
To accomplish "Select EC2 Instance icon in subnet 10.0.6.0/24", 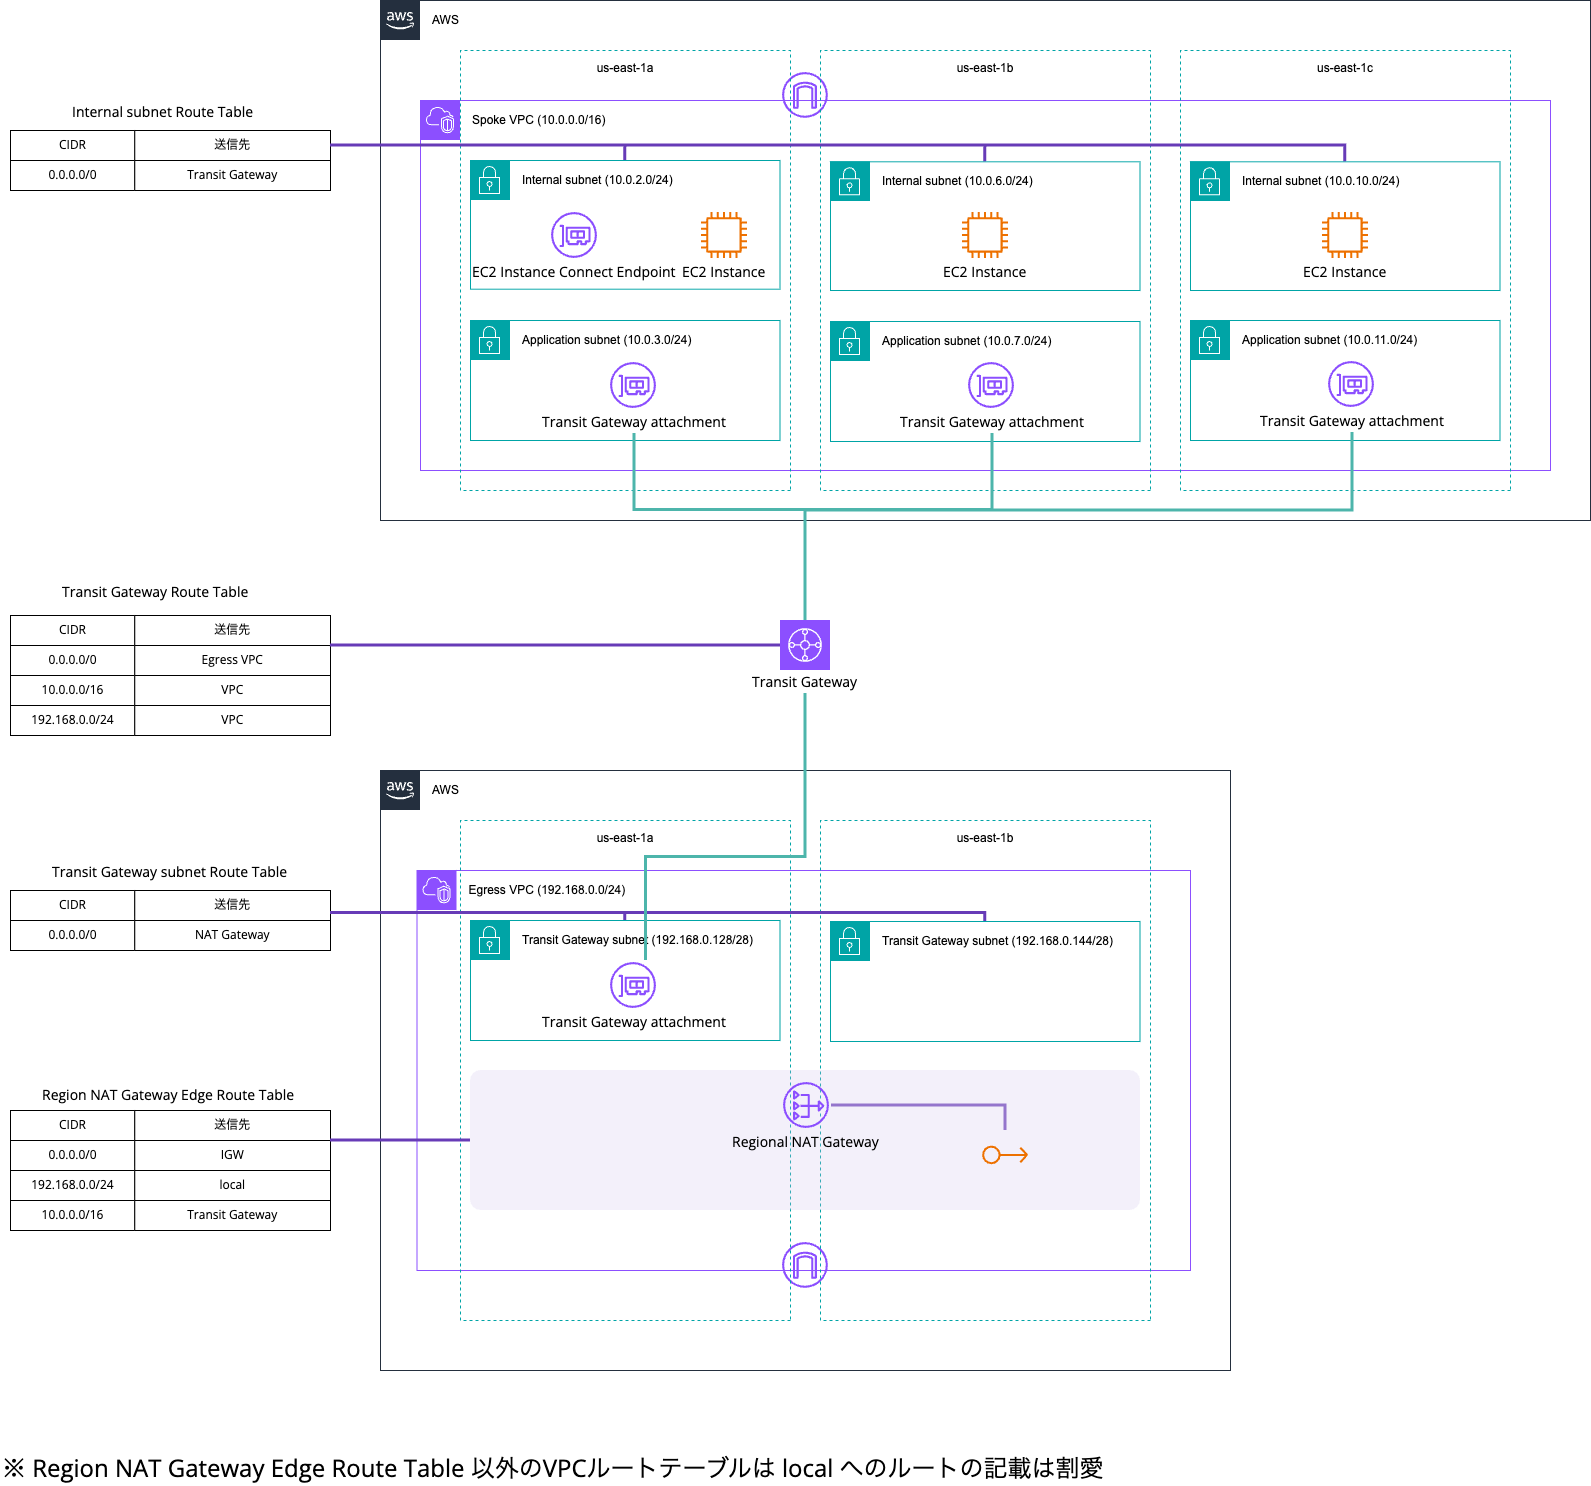I will point(985,235).
